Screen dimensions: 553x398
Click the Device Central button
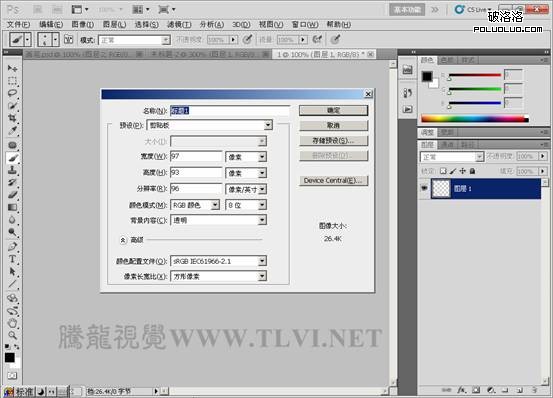tap(333, 180)
